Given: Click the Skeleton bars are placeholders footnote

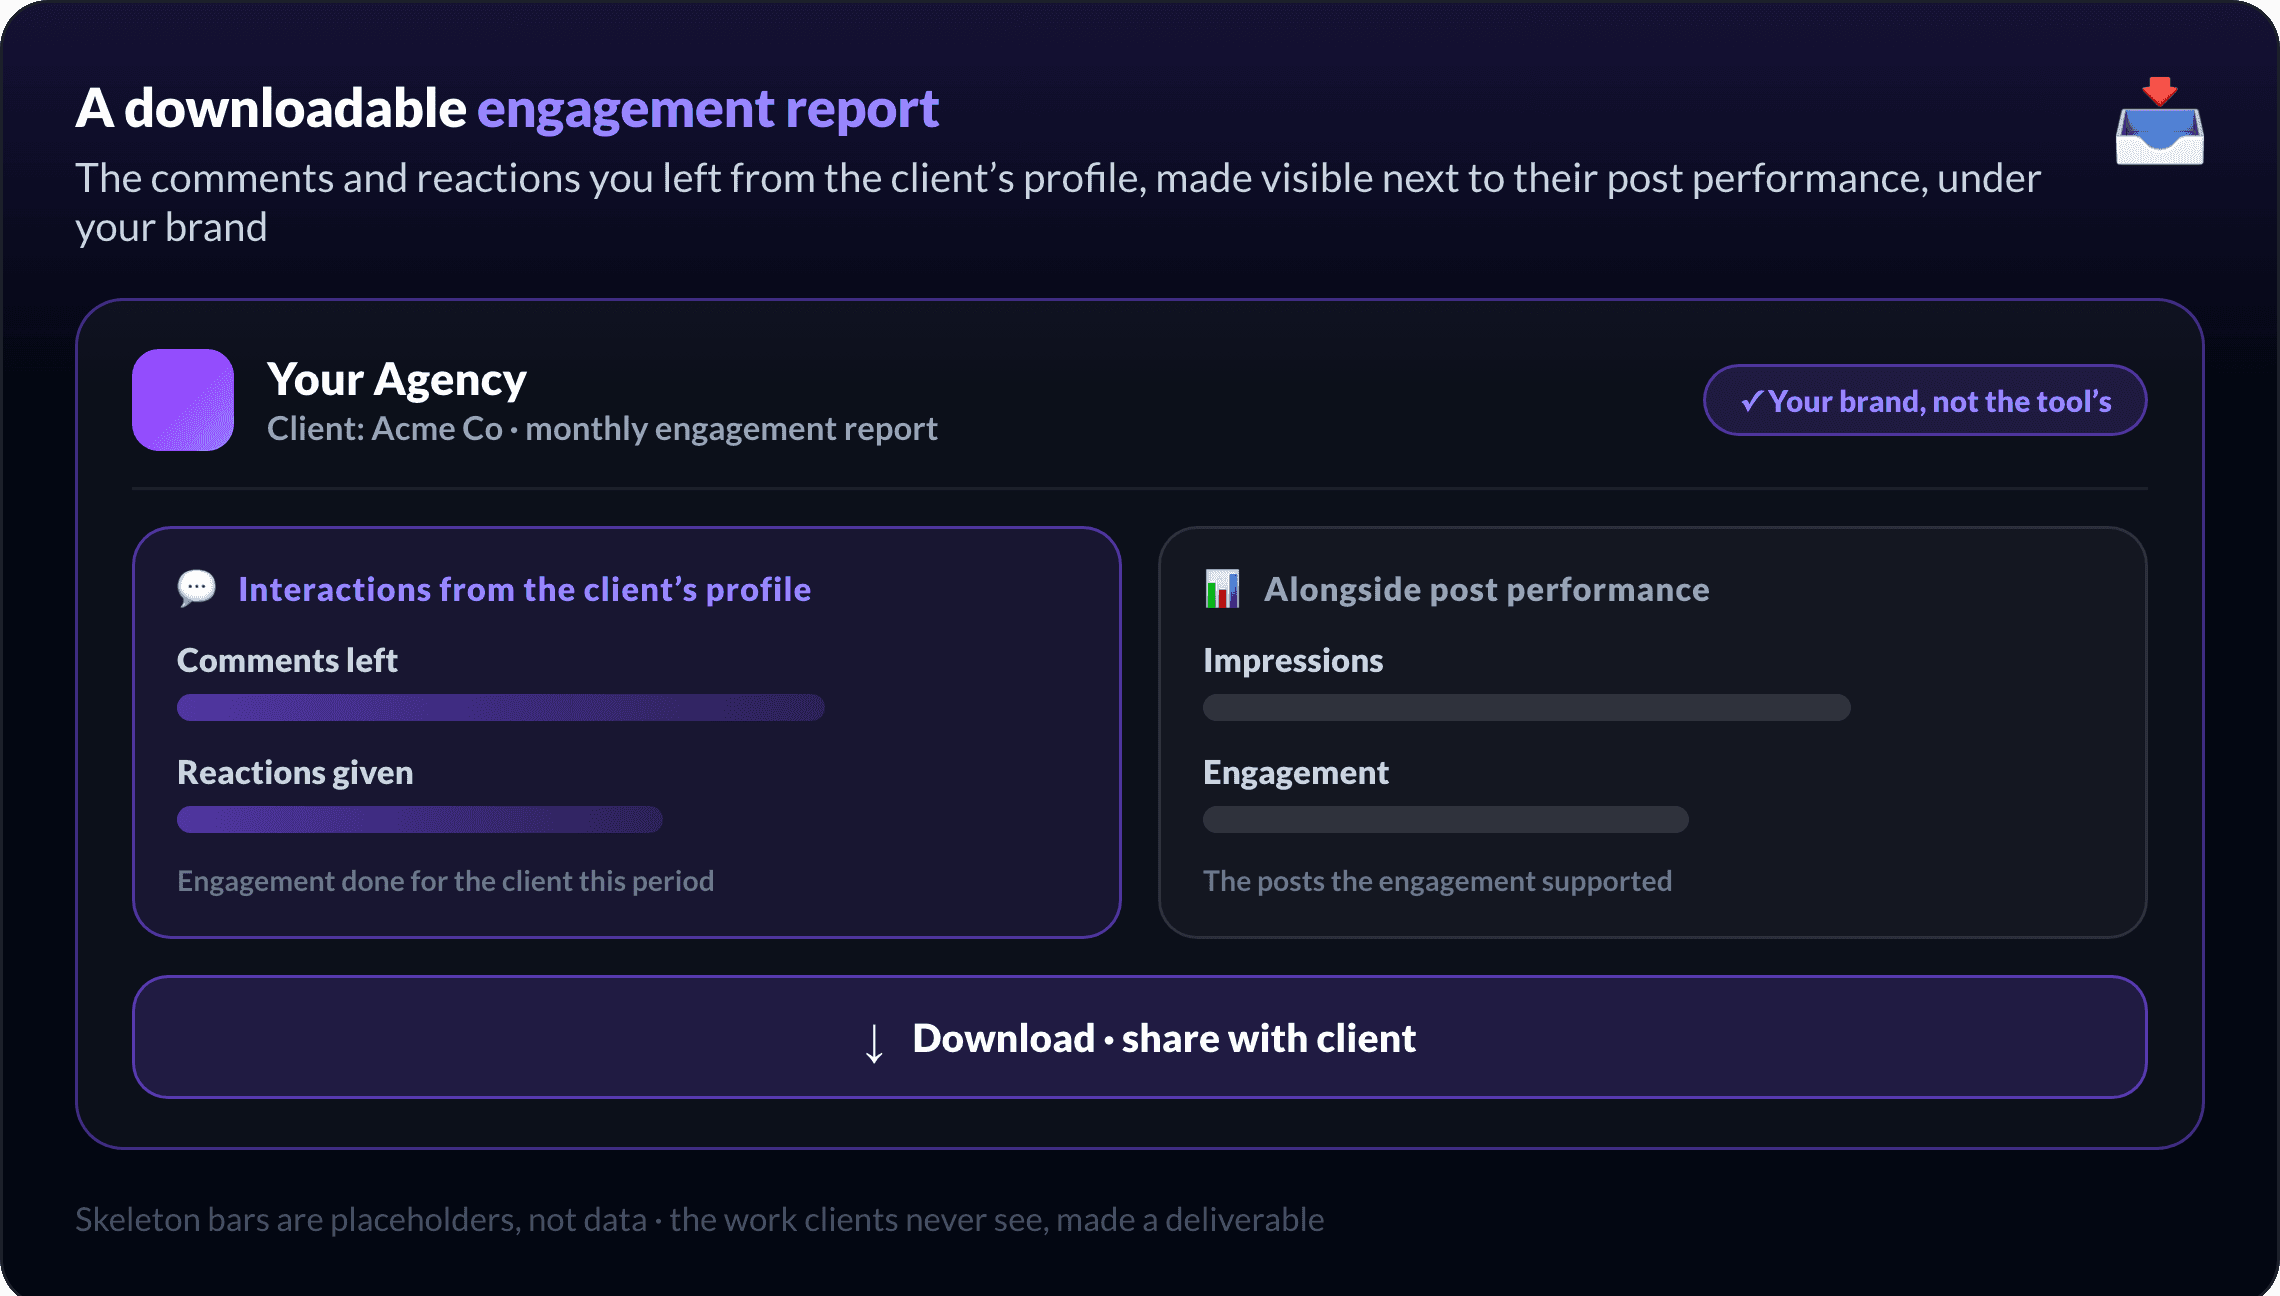Looking at the screenshot, I should [700, 1220].
